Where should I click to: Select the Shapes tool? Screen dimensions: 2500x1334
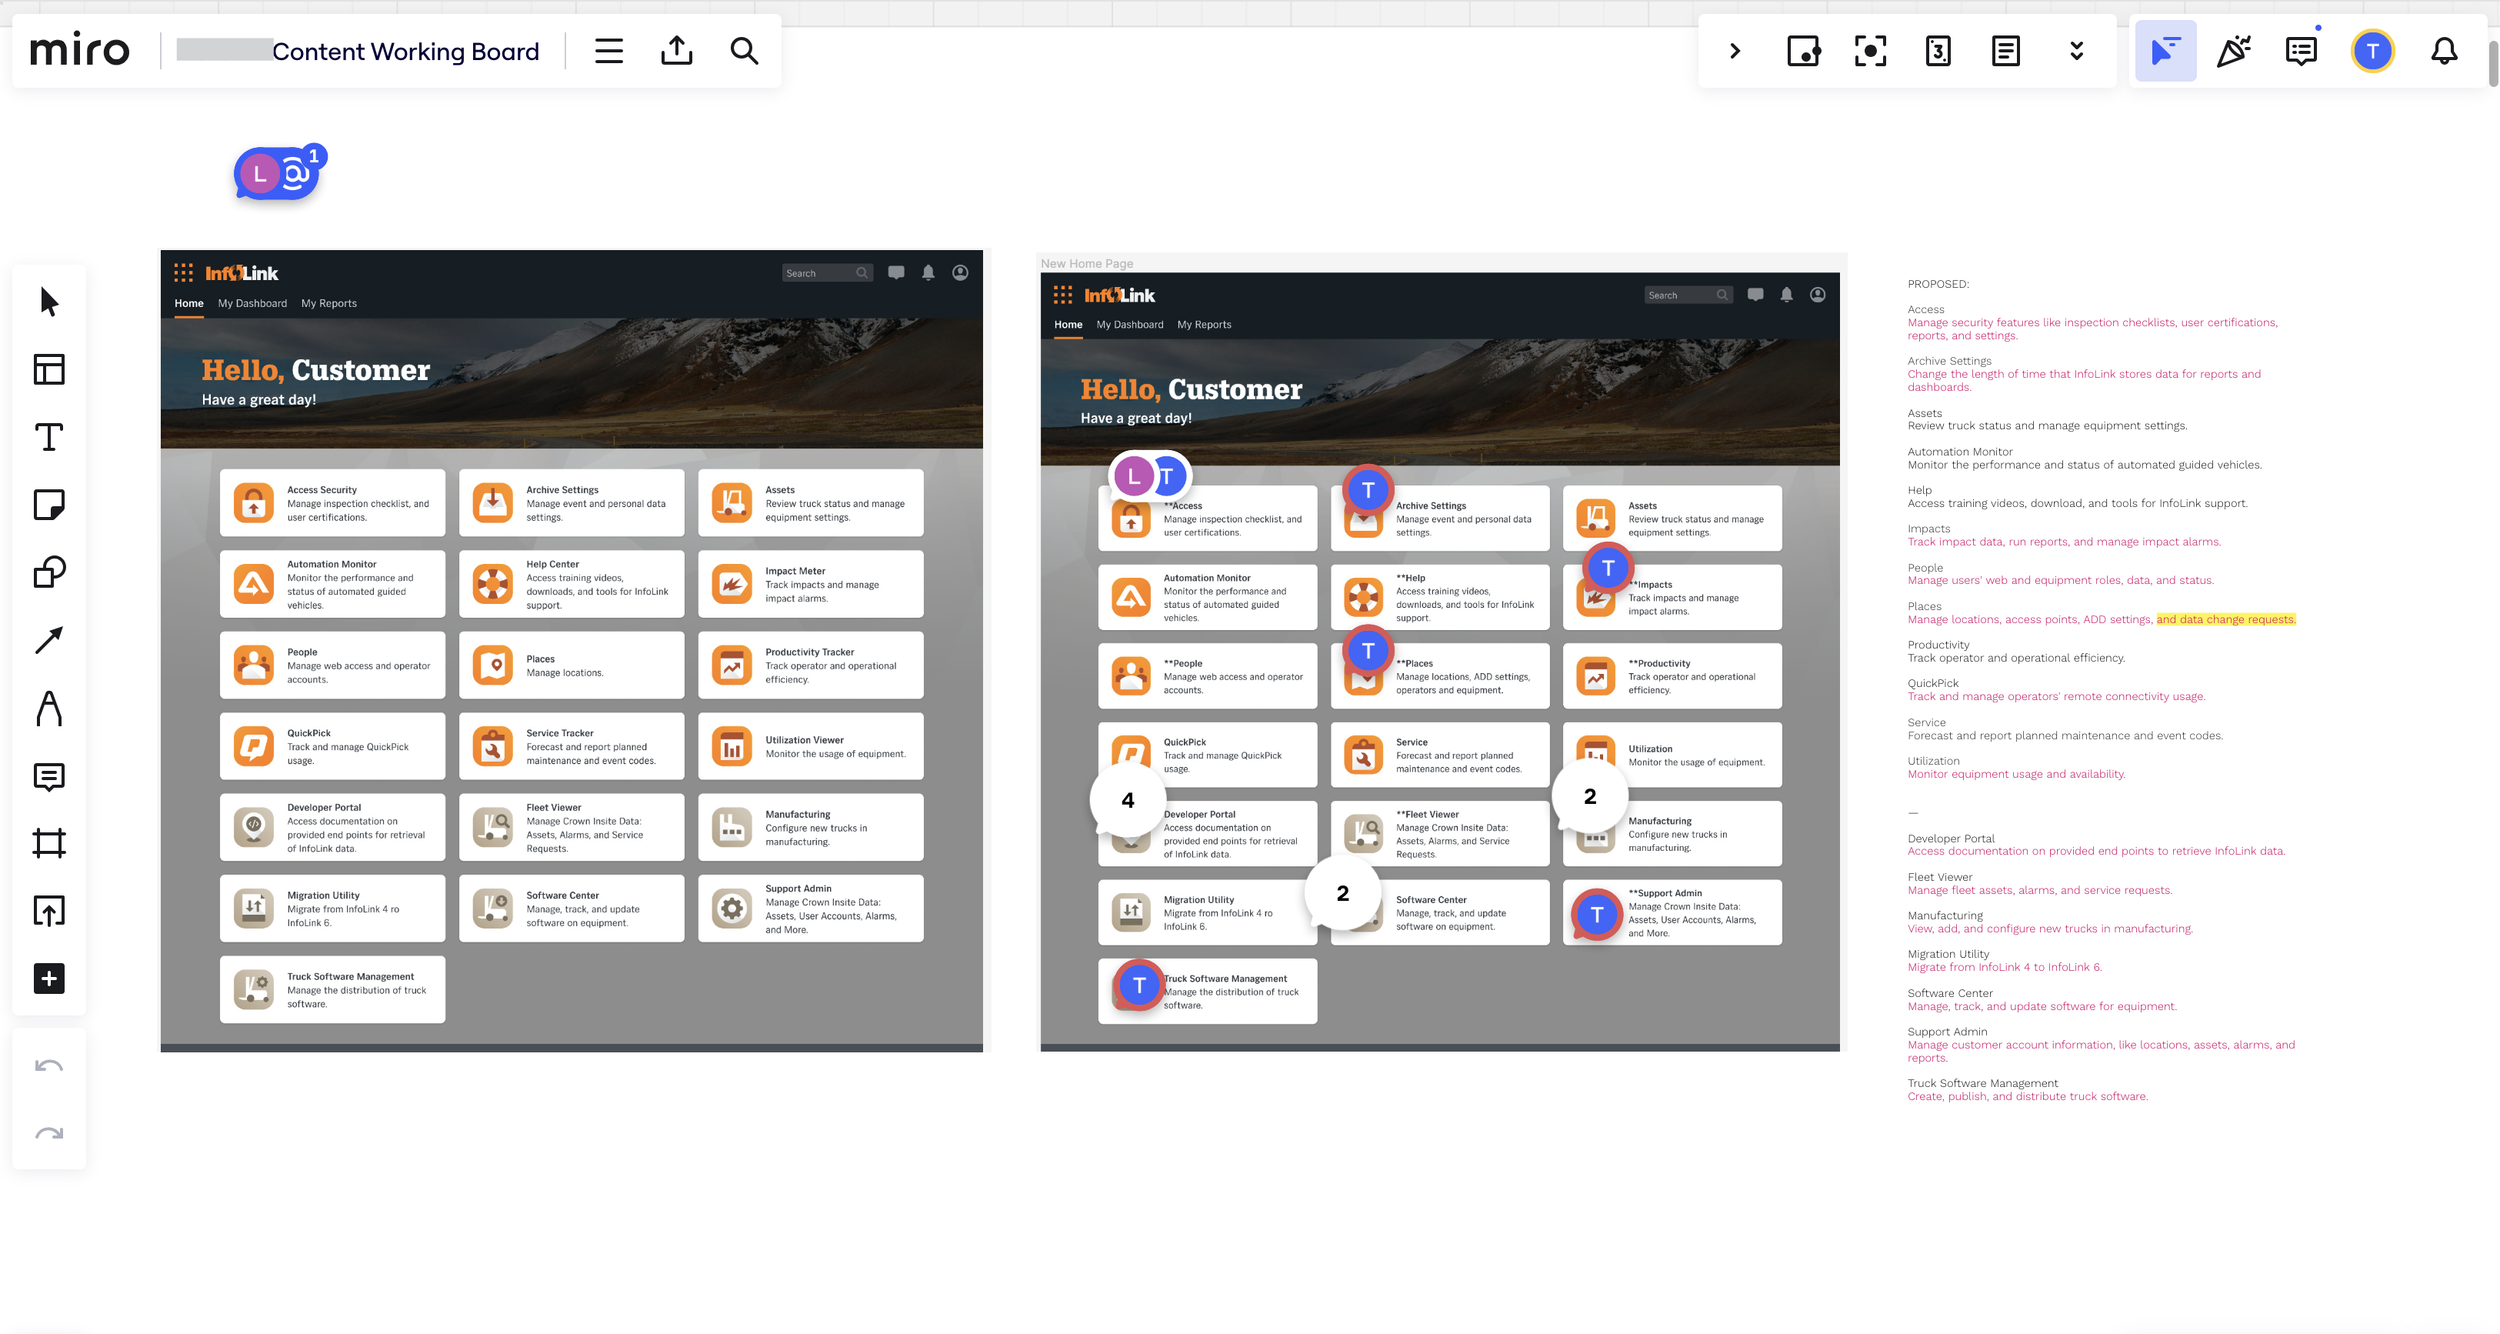click(49, 572)
